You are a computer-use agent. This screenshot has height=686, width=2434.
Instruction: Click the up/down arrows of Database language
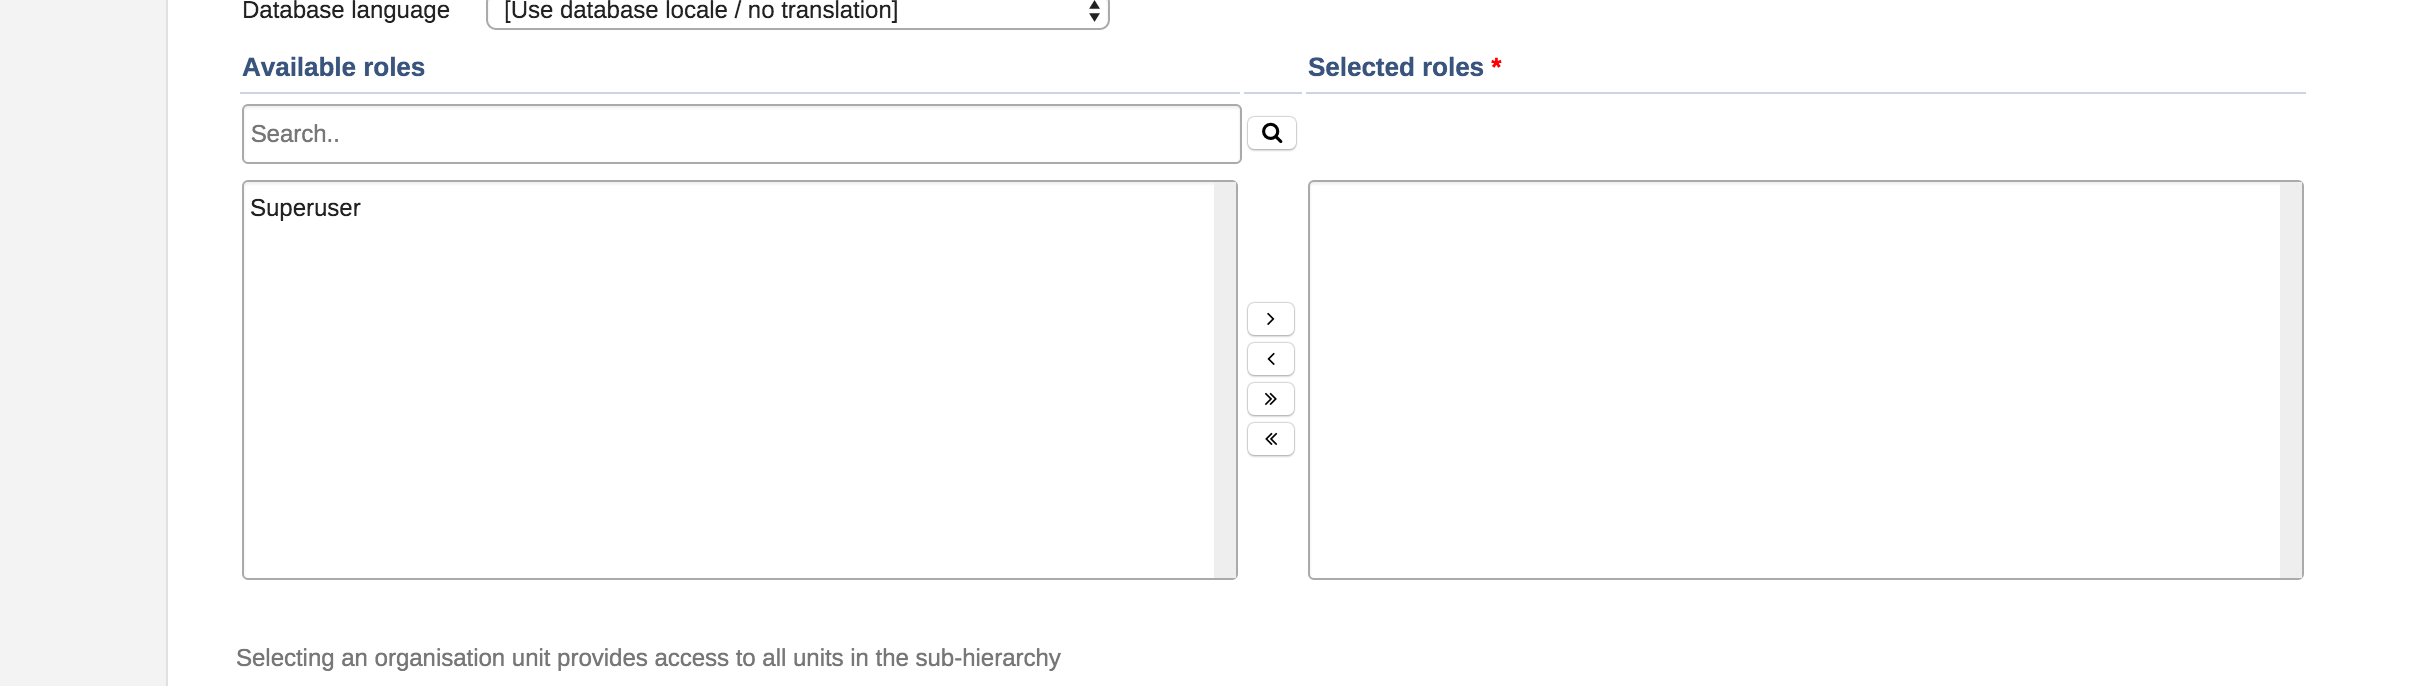pos(1094,12)
